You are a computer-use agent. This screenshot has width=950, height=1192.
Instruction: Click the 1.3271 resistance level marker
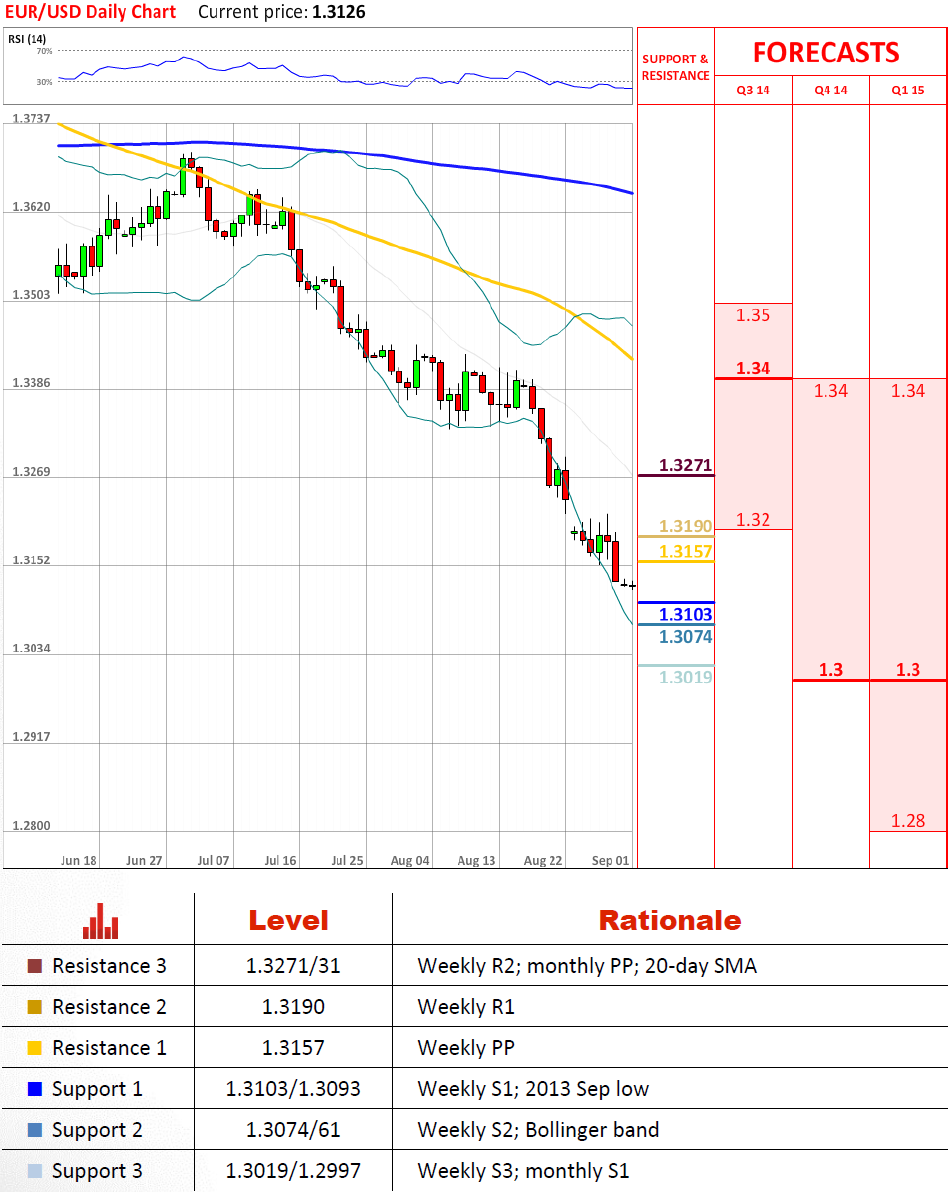(x=685, y=465)
